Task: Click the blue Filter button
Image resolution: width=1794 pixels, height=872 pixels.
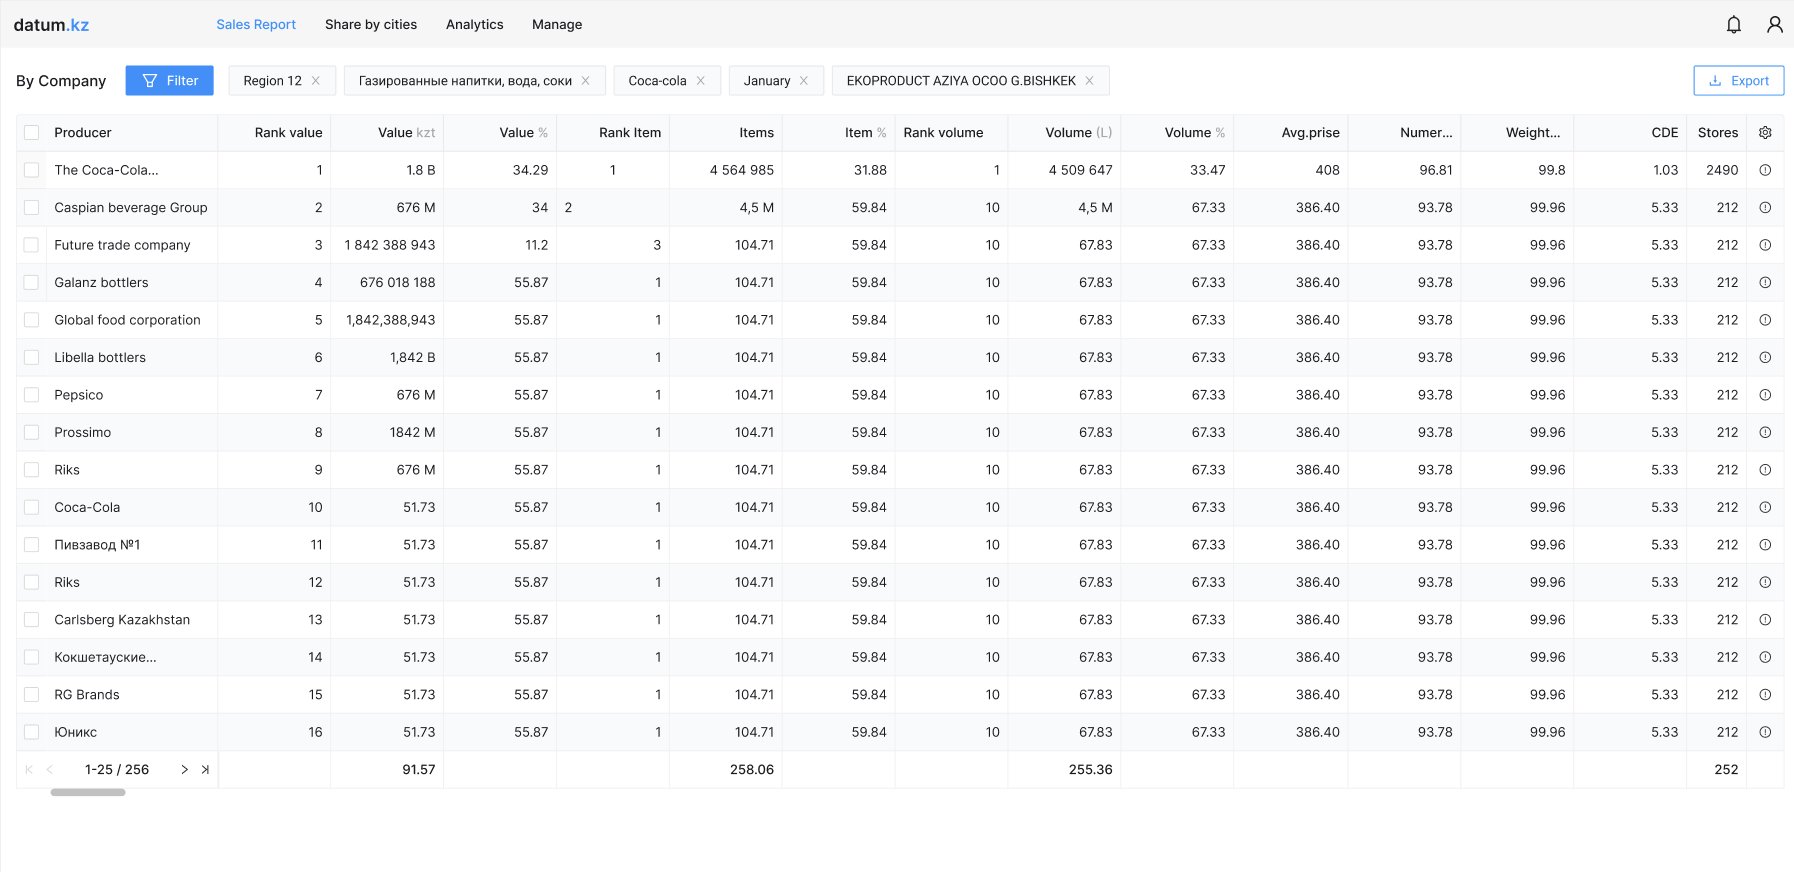Action: [x=169, y=81]
